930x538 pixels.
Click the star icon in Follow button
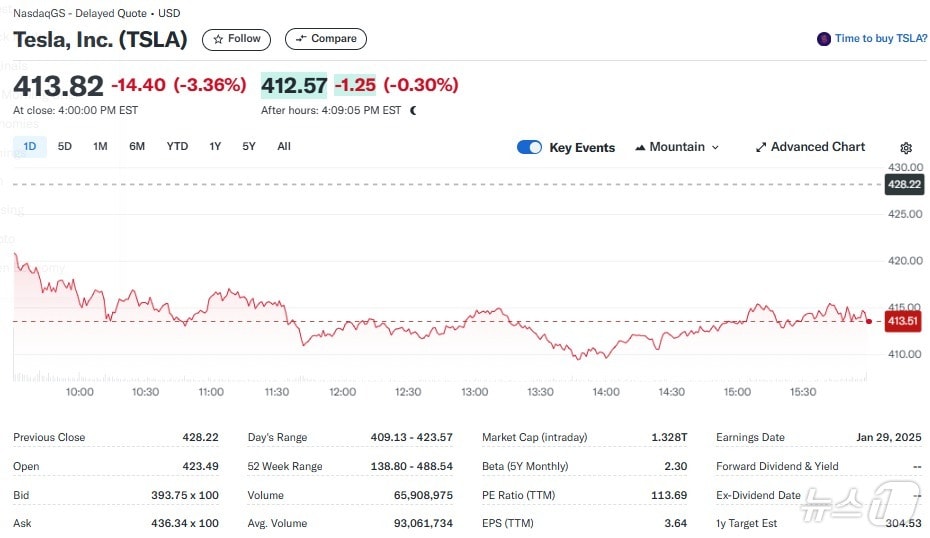[218, 39]
